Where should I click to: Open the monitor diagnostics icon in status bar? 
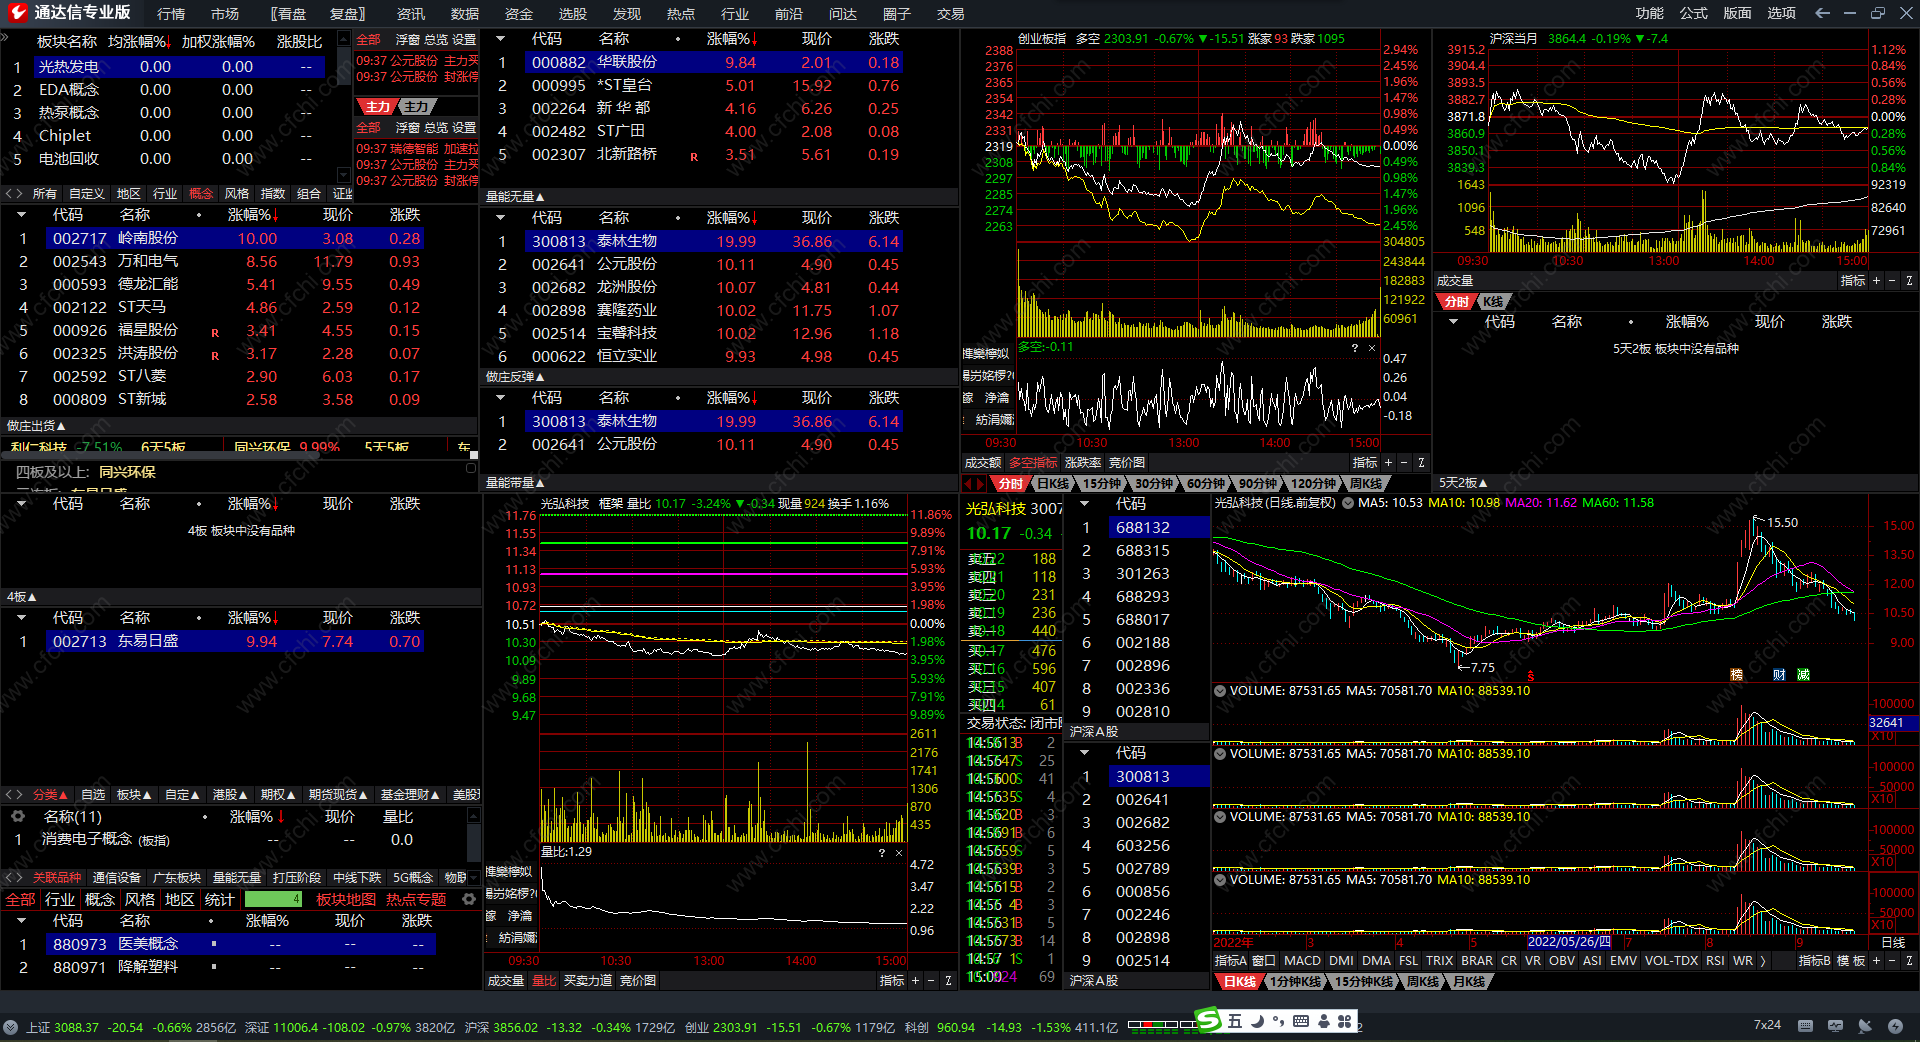click(1835, 1026)
